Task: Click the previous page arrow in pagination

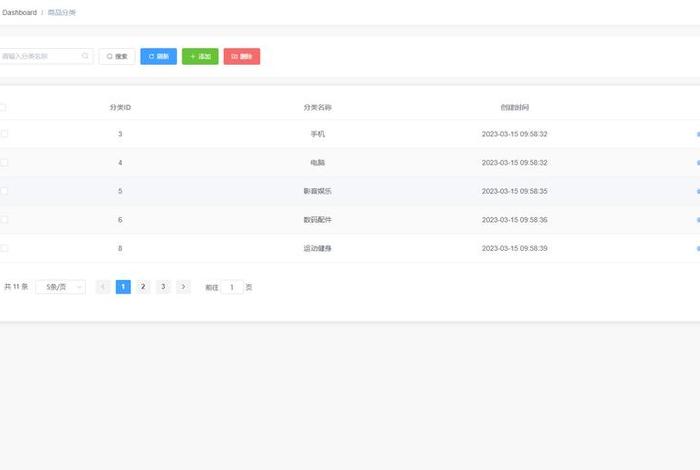Action: [x=103, y=287]
